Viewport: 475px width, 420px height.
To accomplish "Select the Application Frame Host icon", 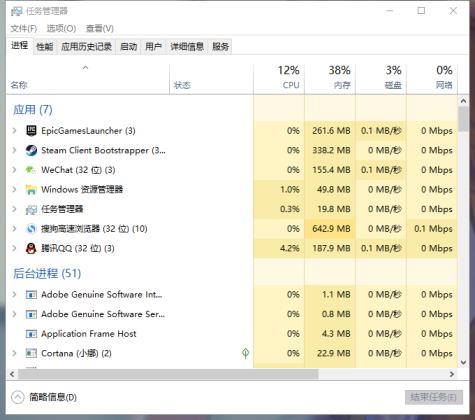I will click(31, 334).
